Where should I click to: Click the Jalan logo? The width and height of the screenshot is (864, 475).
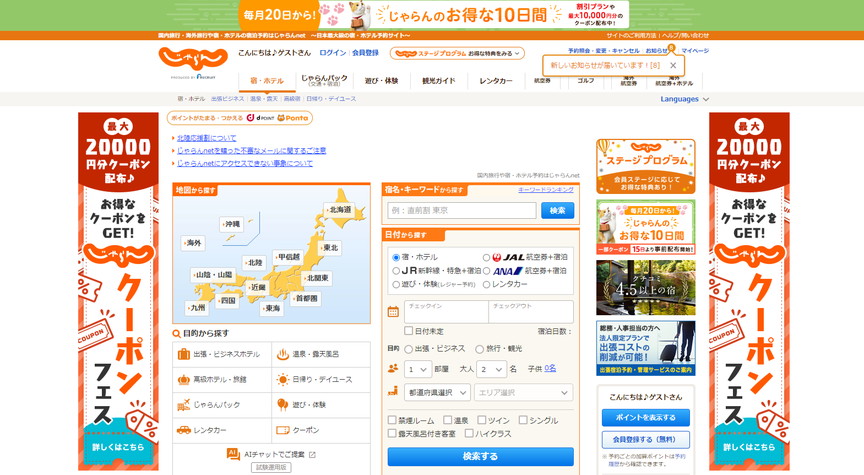[193, 58]
